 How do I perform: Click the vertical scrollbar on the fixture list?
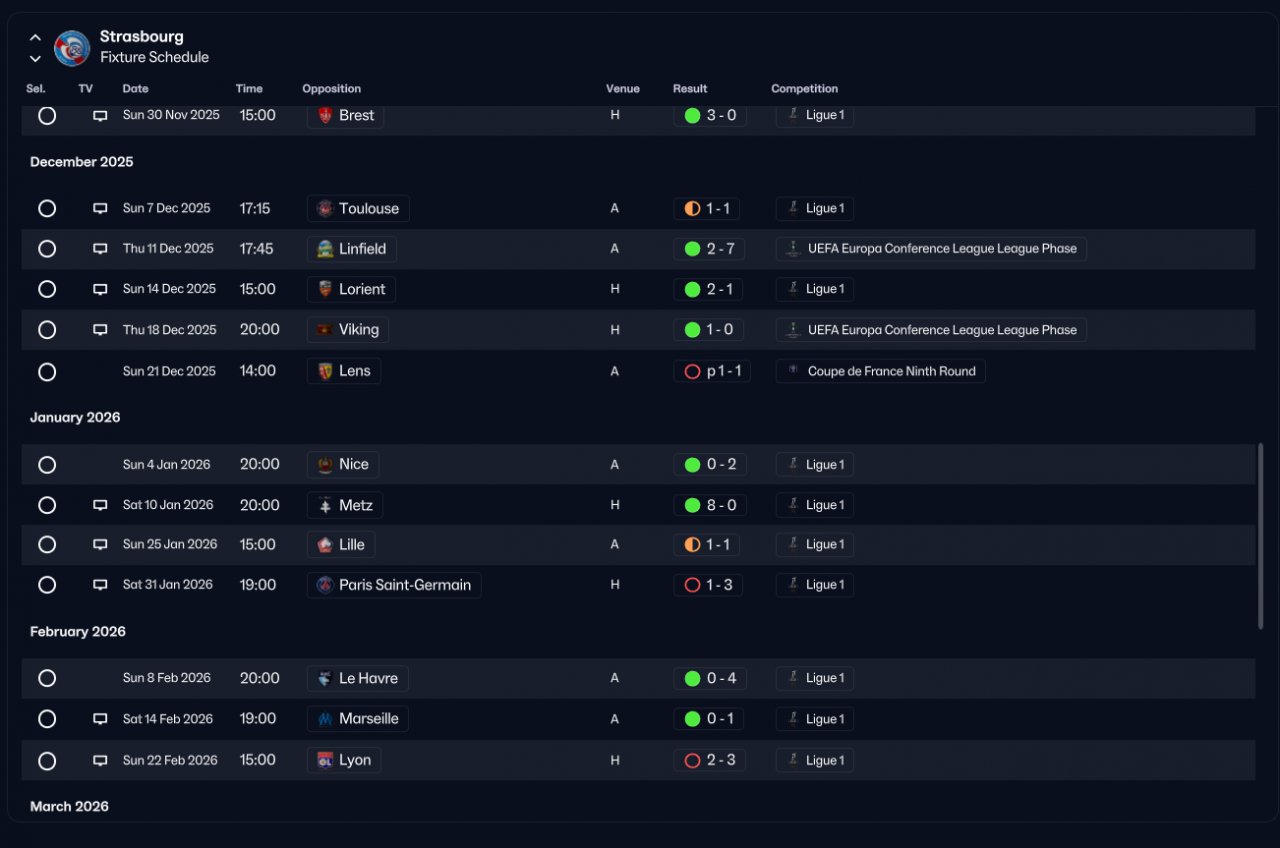point(1261,536)
